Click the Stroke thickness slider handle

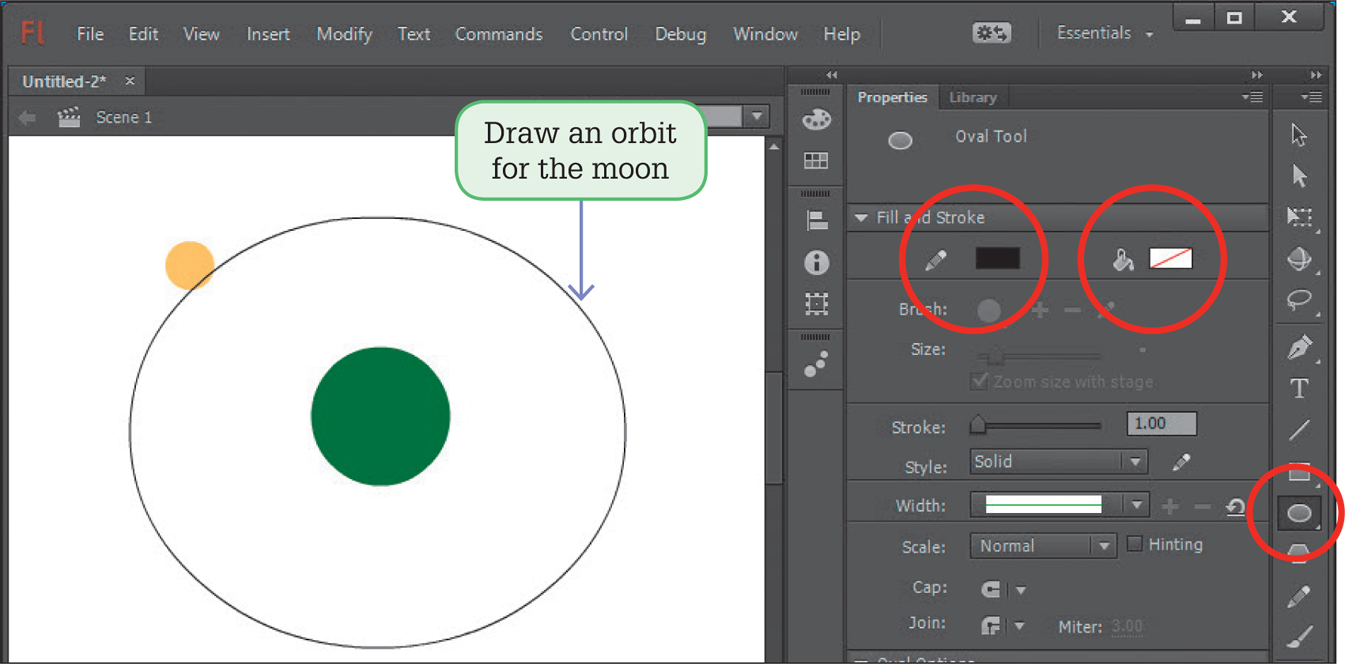coord(978,426)
